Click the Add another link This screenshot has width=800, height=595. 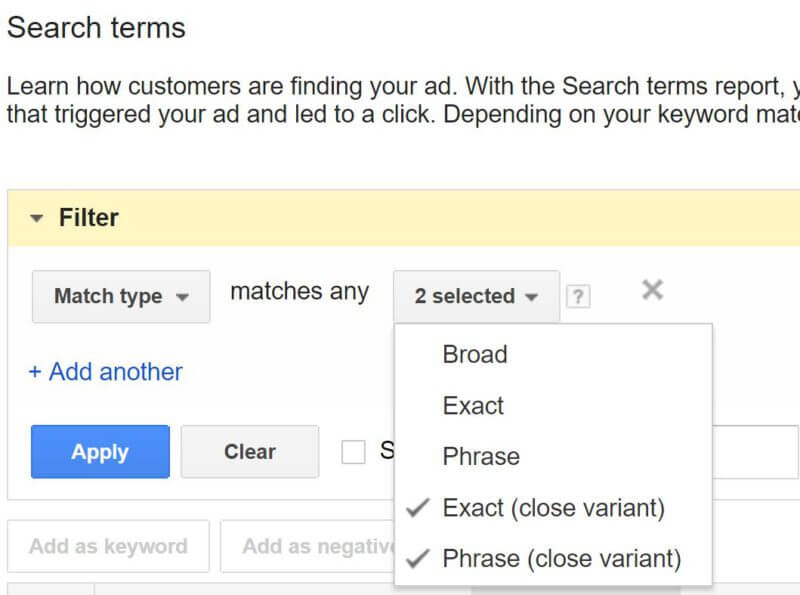point(106,371)
